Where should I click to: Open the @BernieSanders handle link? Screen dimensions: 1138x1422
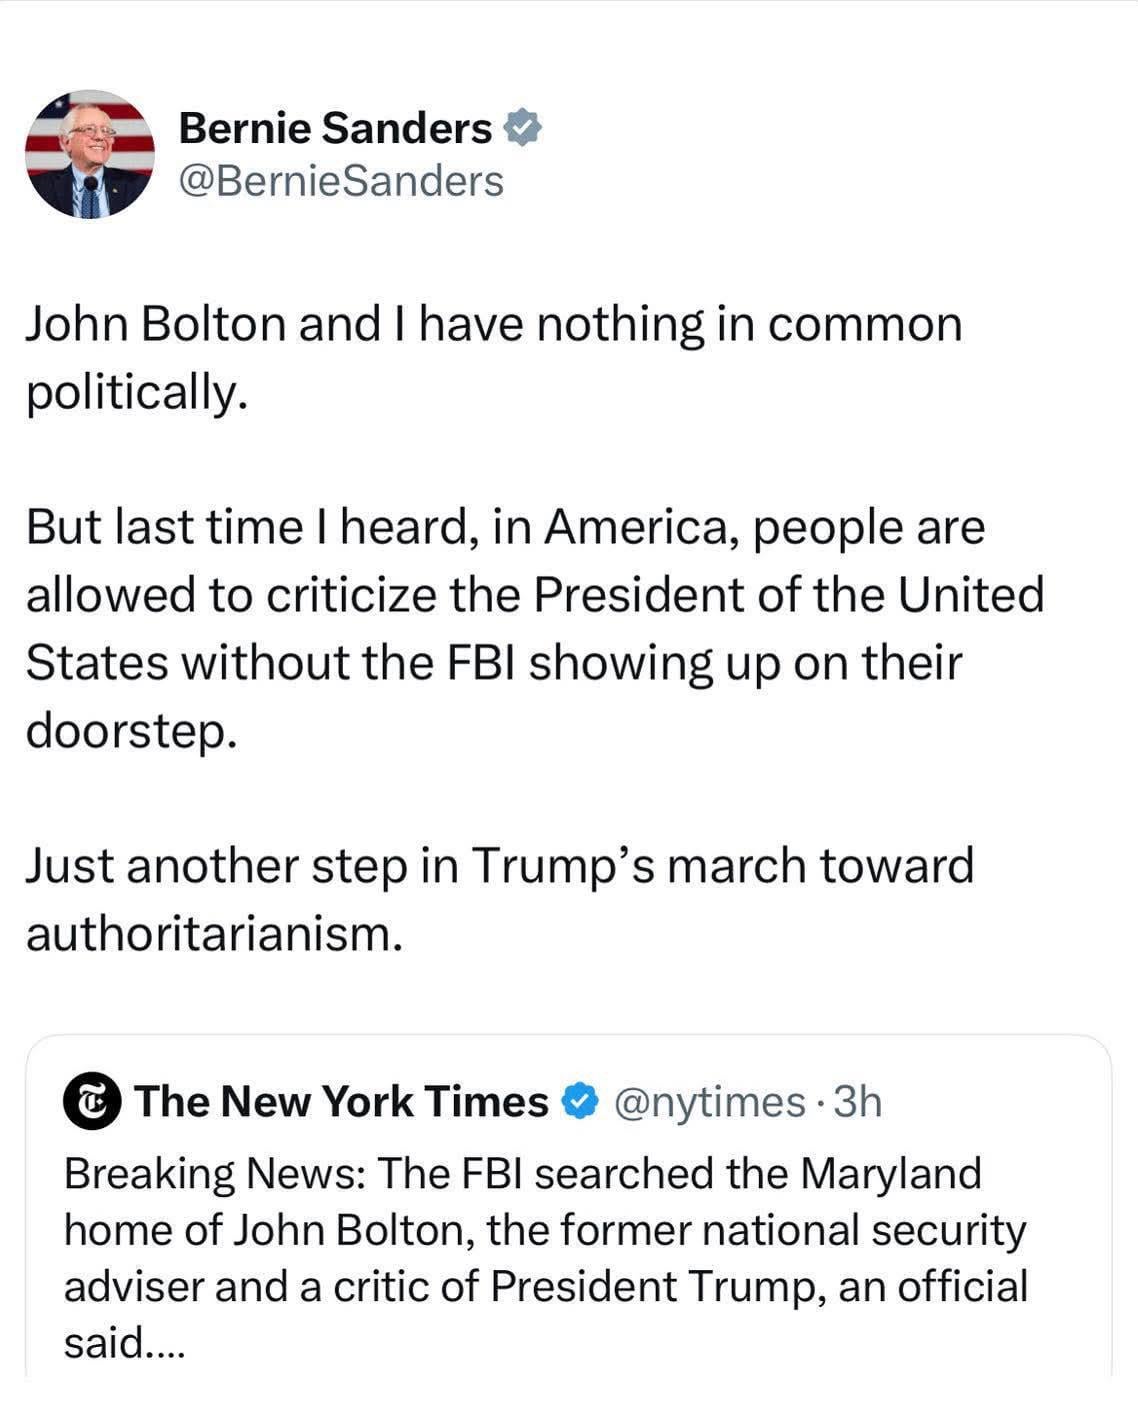340,181
